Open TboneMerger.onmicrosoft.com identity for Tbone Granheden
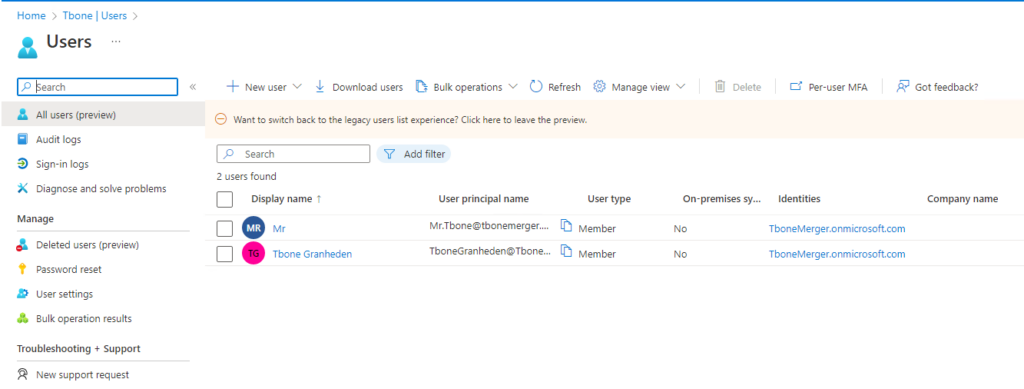1024x389 pixels. click(837, 254)
